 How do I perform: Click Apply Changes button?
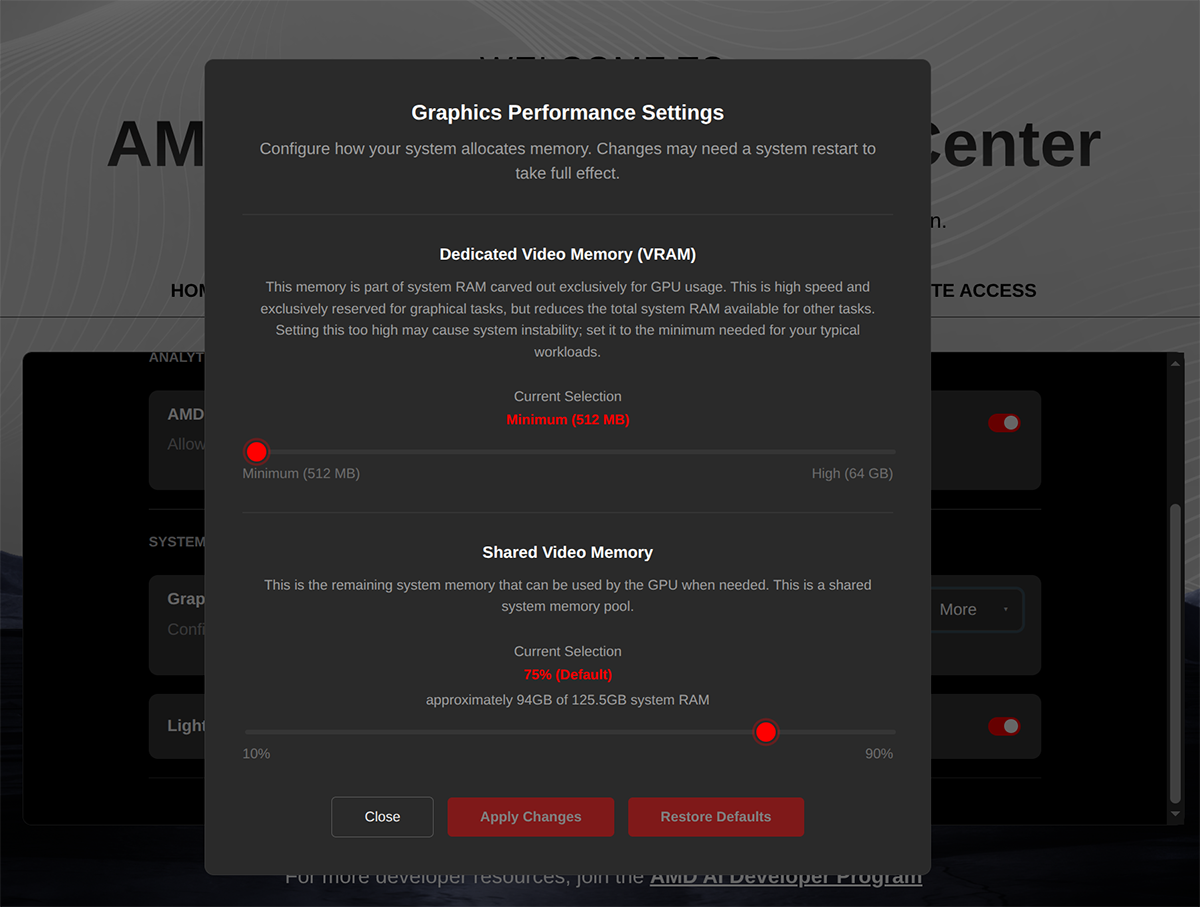530,817
